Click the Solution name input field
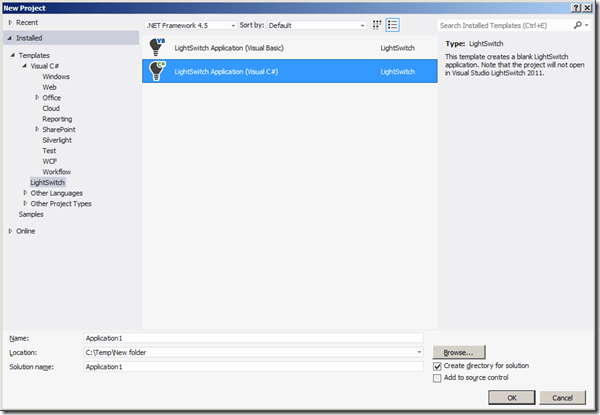Image resolution: width=600 pixels, height=415 pixels. [253, 367]
